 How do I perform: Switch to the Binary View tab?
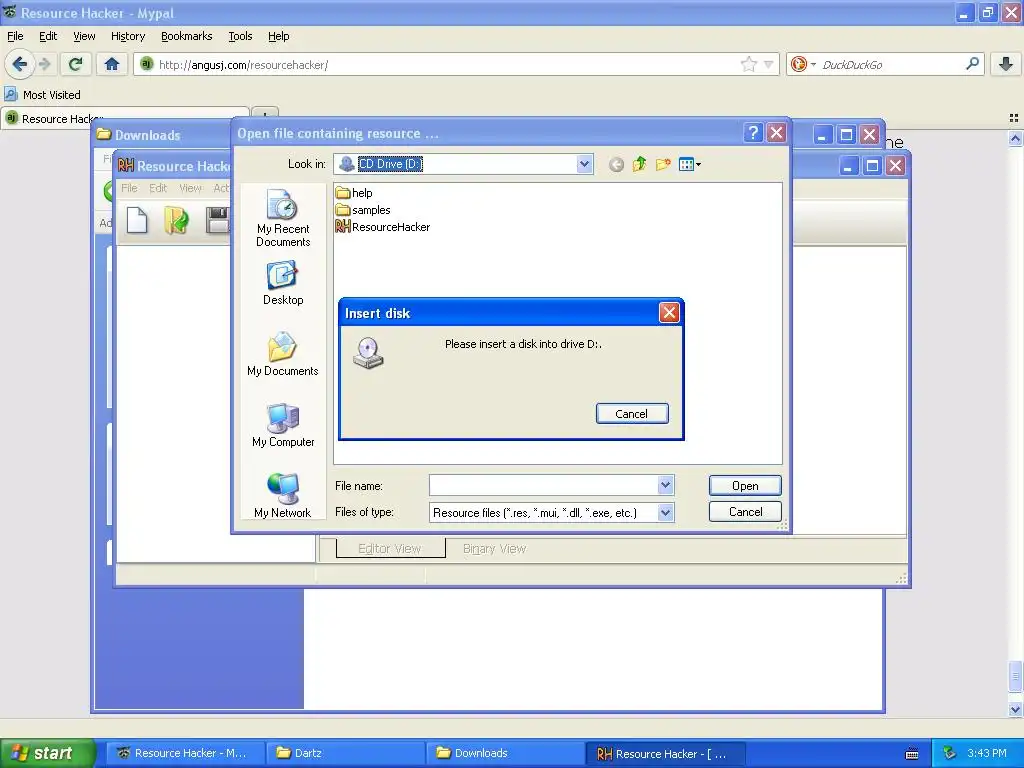click(494, 549)
